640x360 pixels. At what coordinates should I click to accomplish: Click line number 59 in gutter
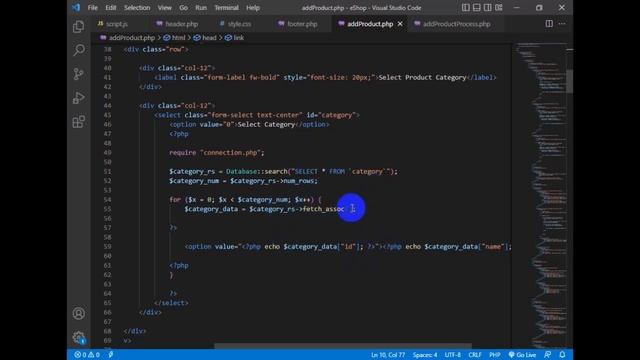point(107,247)
